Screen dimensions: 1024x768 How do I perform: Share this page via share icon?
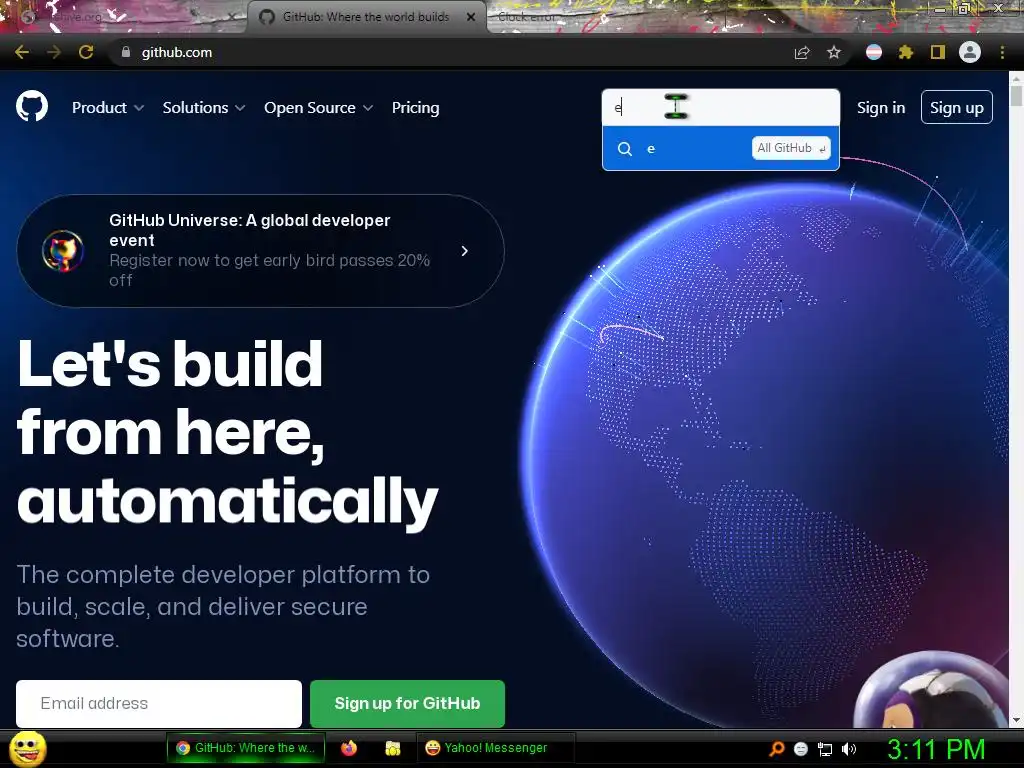coord(802,52)
